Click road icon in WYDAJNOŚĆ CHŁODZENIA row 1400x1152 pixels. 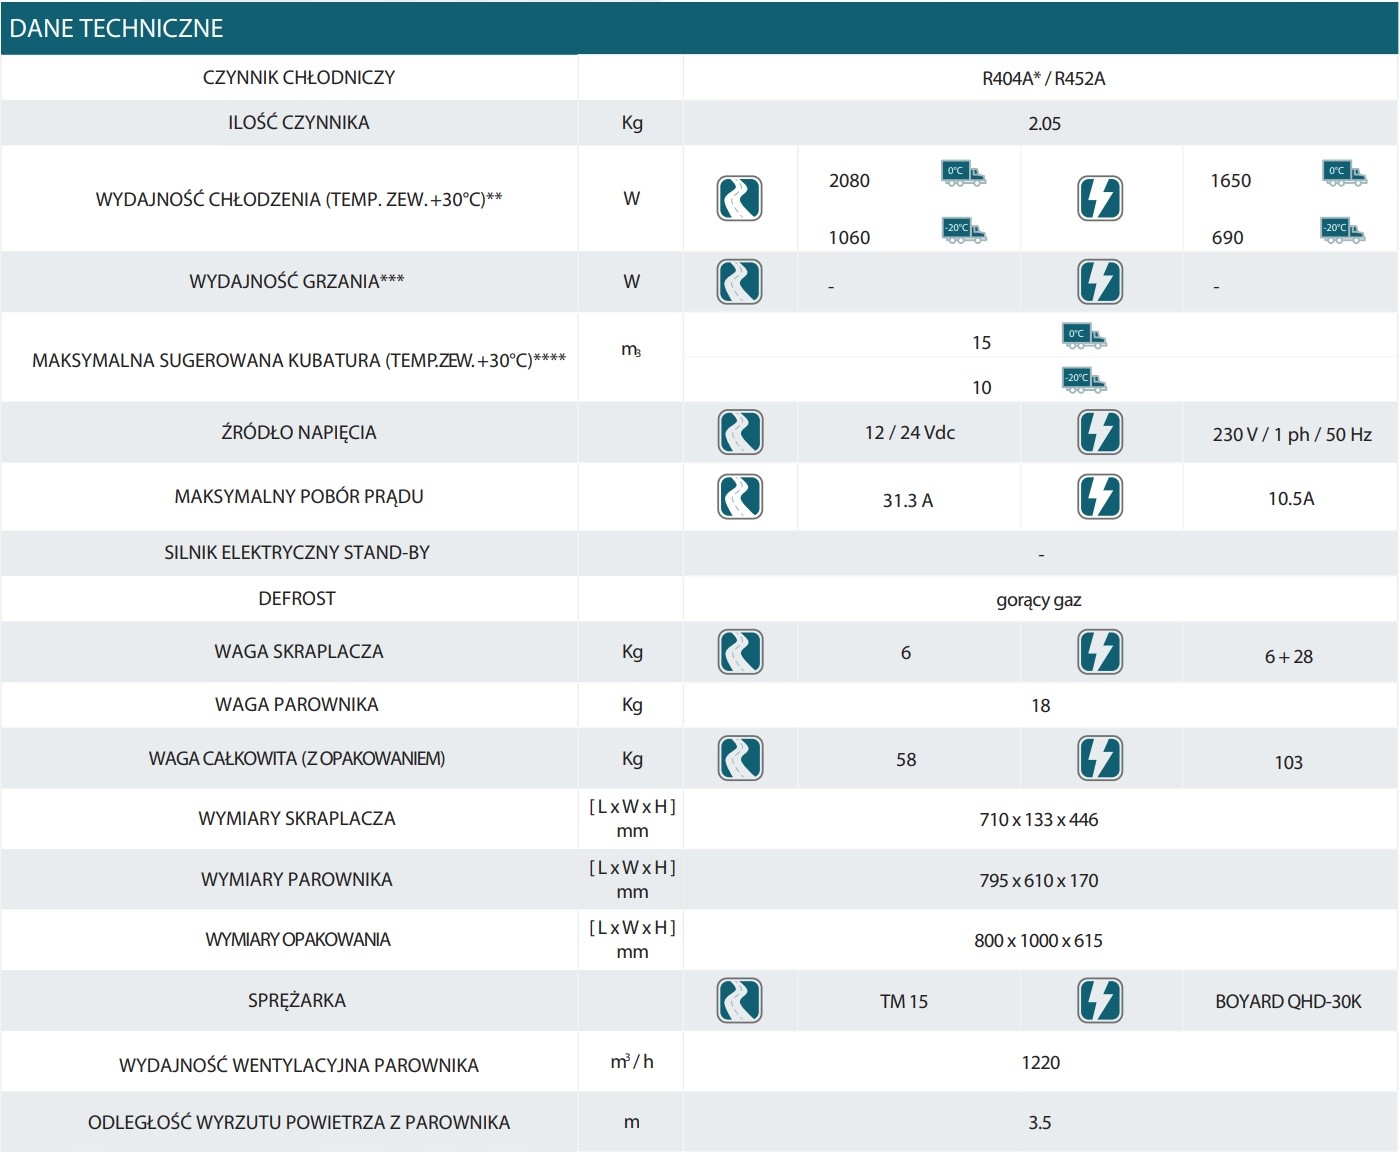click(x=740, y=198)
